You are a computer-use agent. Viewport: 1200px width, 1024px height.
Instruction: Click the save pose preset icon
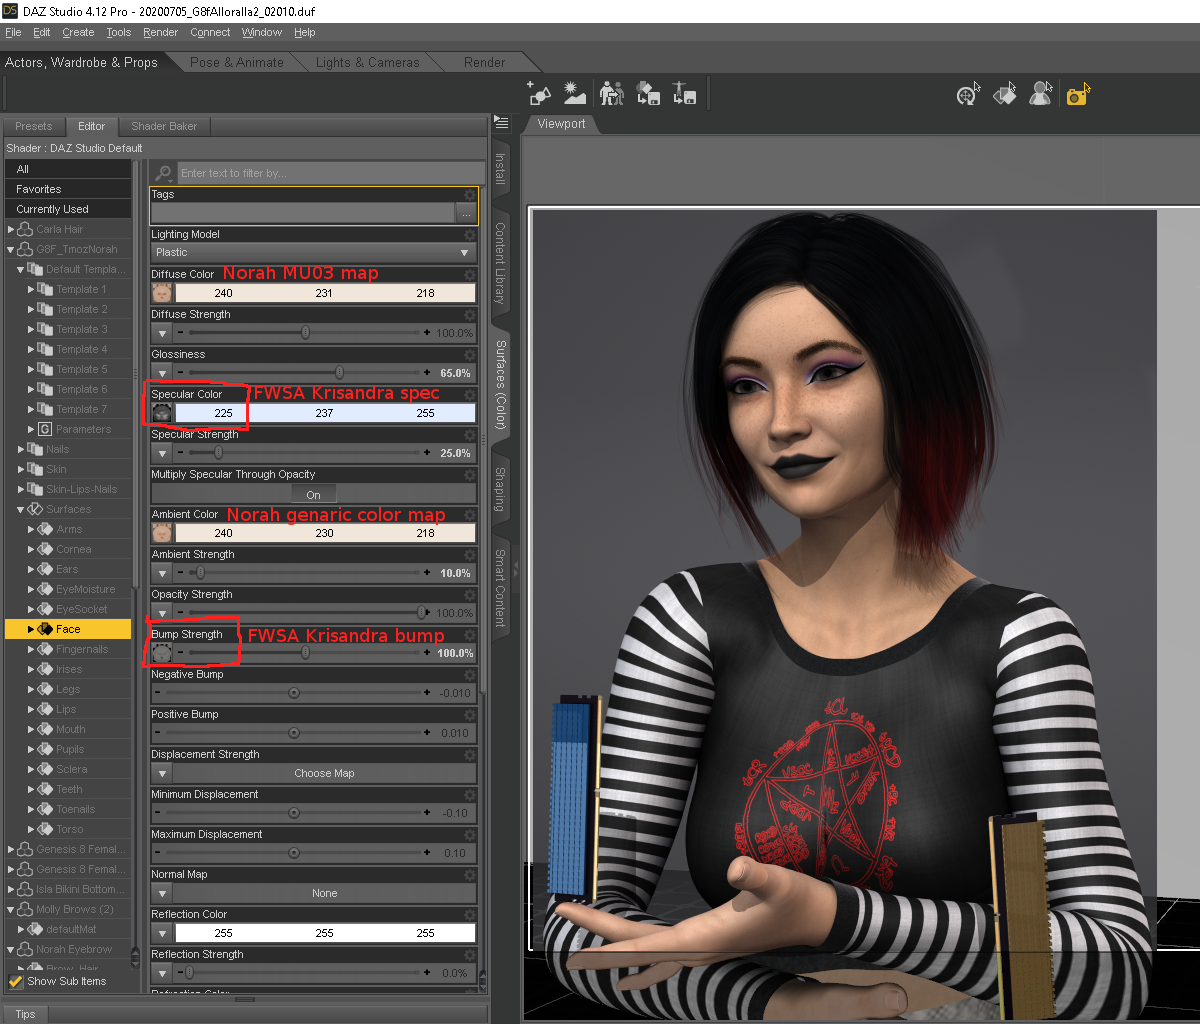[684, 93]
